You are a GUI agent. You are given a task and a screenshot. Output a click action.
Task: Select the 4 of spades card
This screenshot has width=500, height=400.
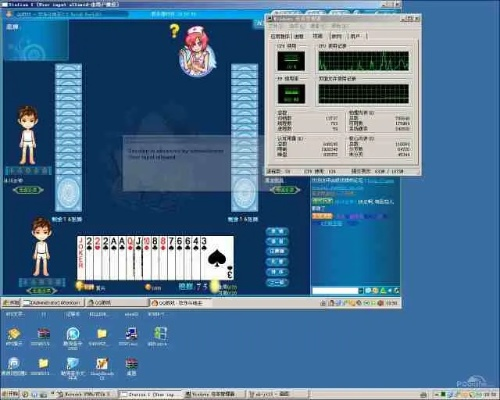pyautogui.click(x=196, y=258)
